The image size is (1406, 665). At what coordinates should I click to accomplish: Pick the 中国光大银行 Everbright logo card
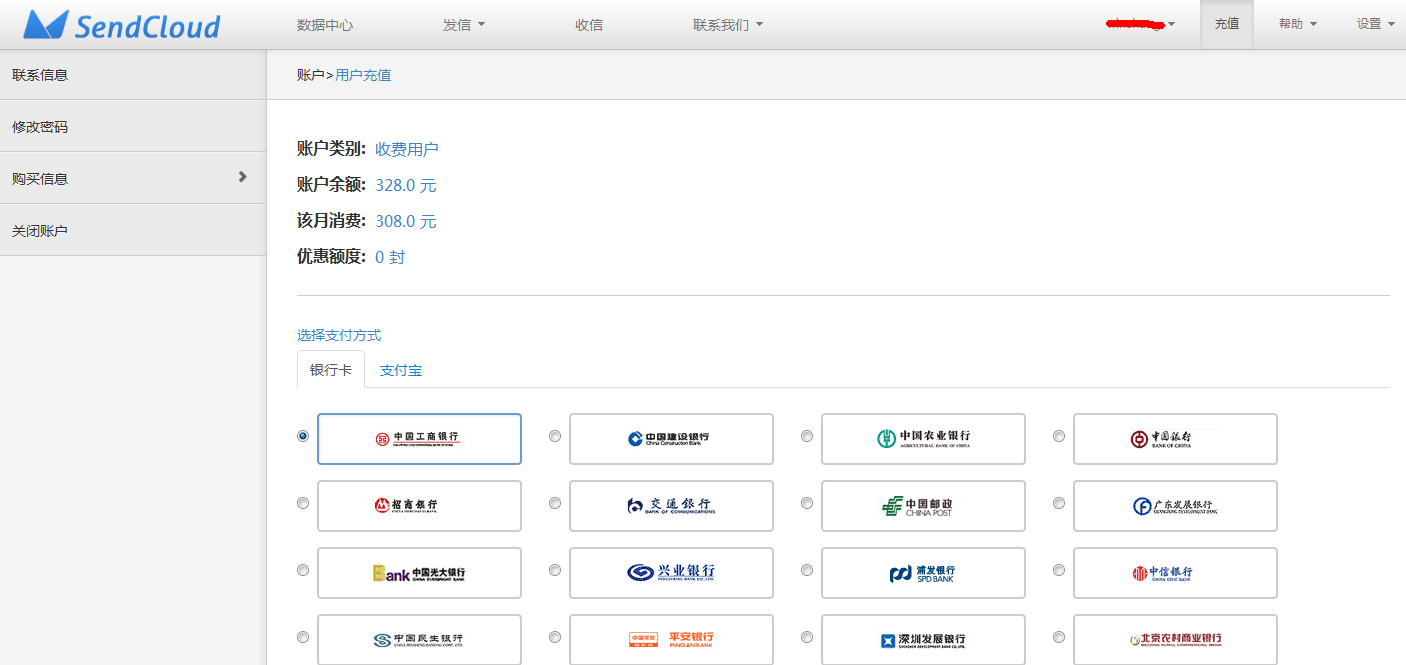tap(419, 573)
